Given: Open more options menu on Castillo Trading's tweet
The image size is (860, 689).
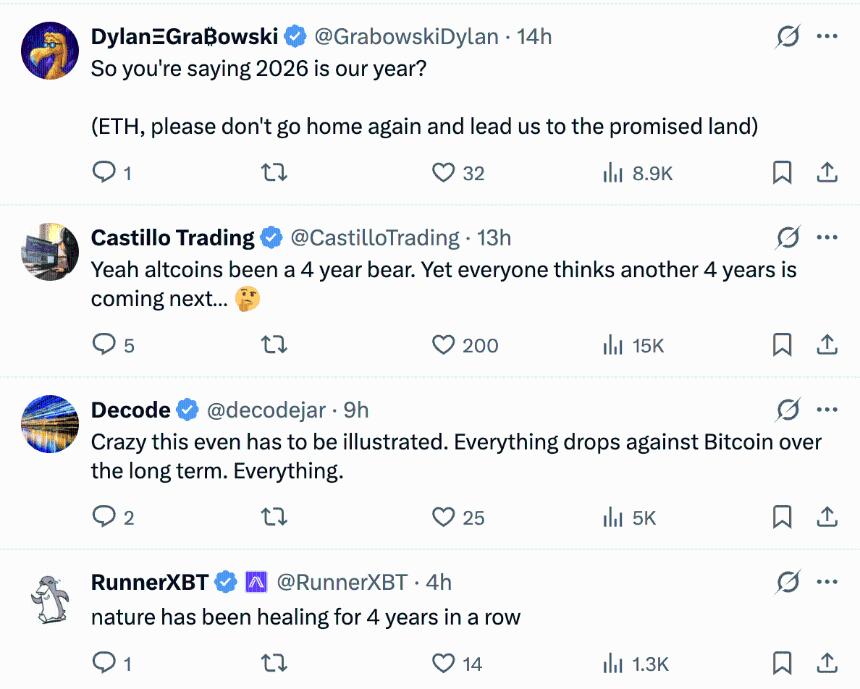Looking at the screenshot, I should coord(827,238).
